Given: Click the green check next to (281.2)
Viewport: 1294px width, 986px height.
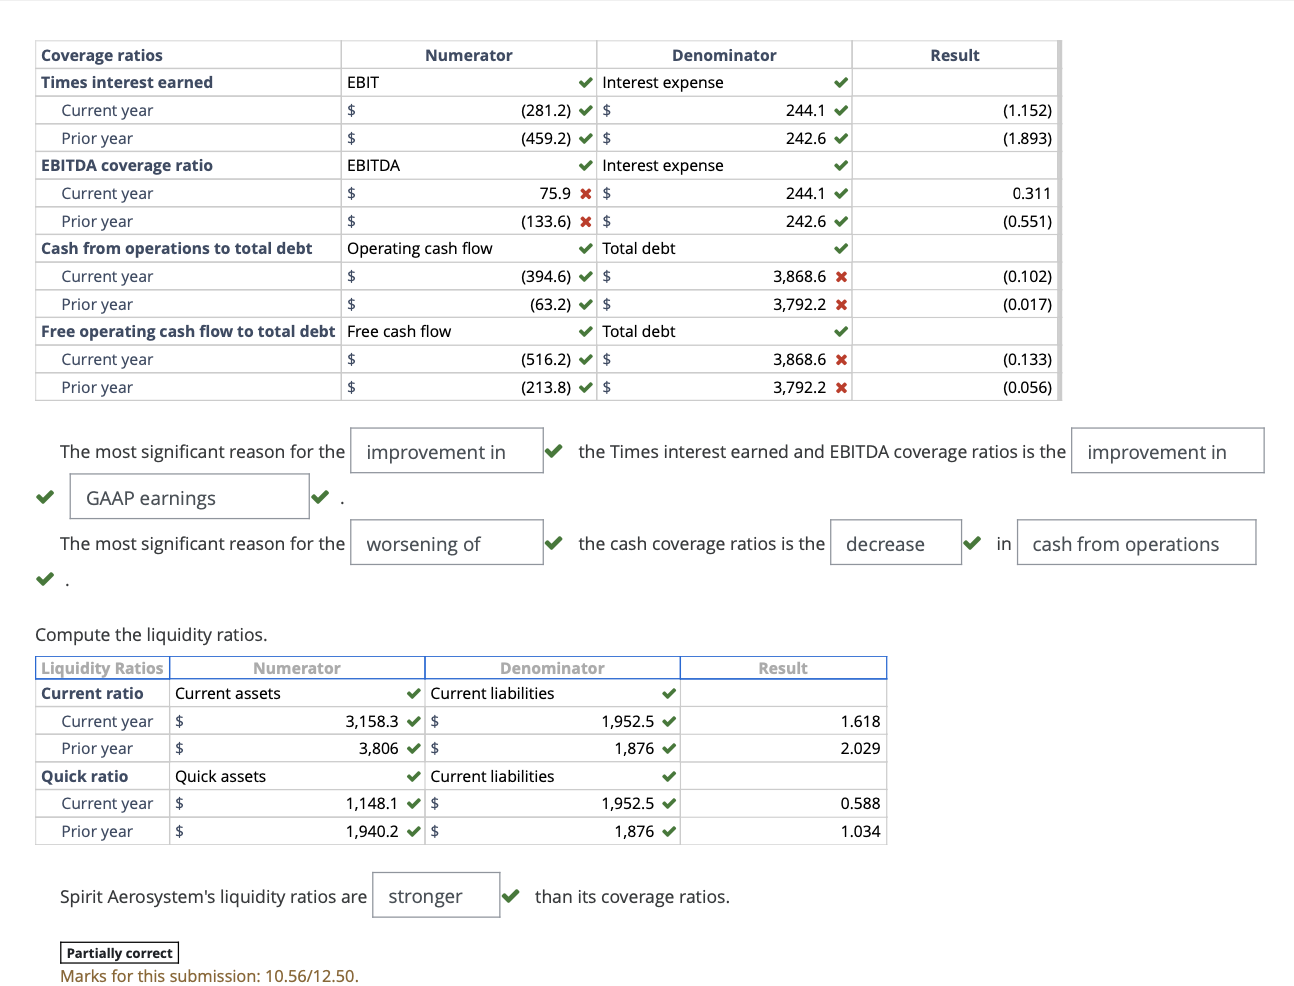Looking at the screenshot, I should pyautogui.click(x=585, y=111).
